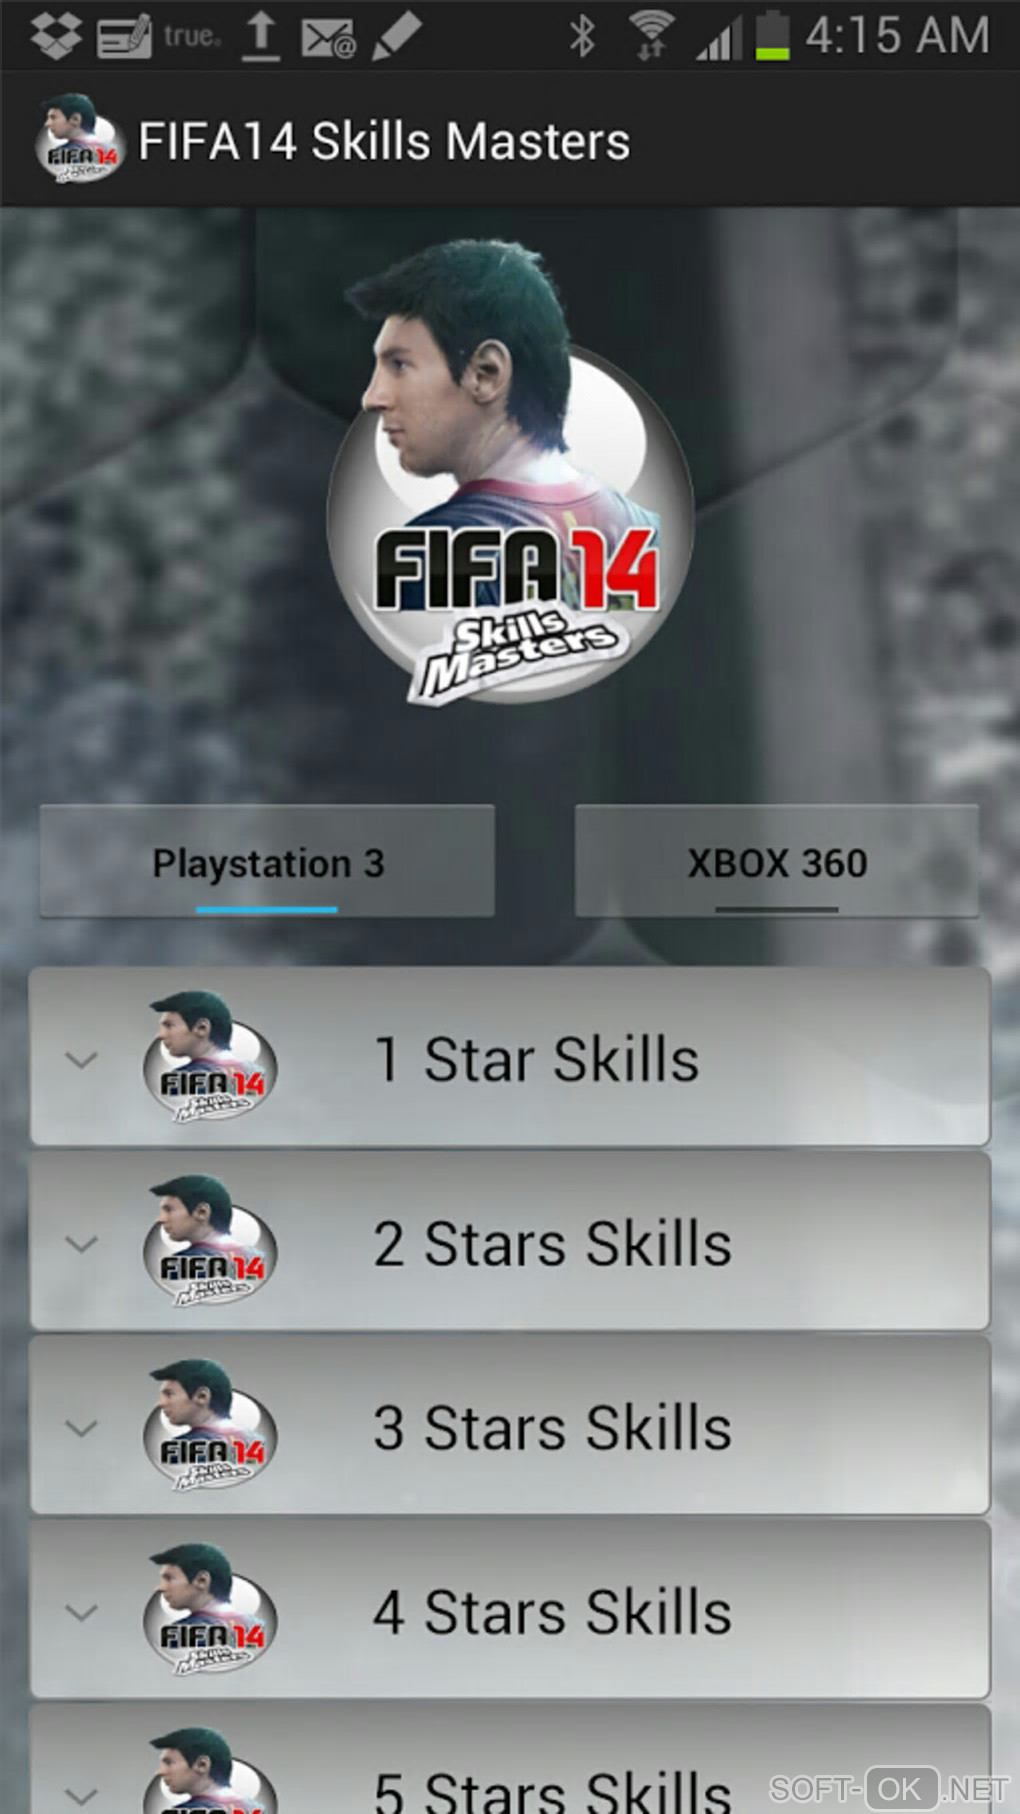This screenshot has height=1814, width=1020.
Task: Open the note notification icon beside Dropbox
Action: click(x=124, y=36)
